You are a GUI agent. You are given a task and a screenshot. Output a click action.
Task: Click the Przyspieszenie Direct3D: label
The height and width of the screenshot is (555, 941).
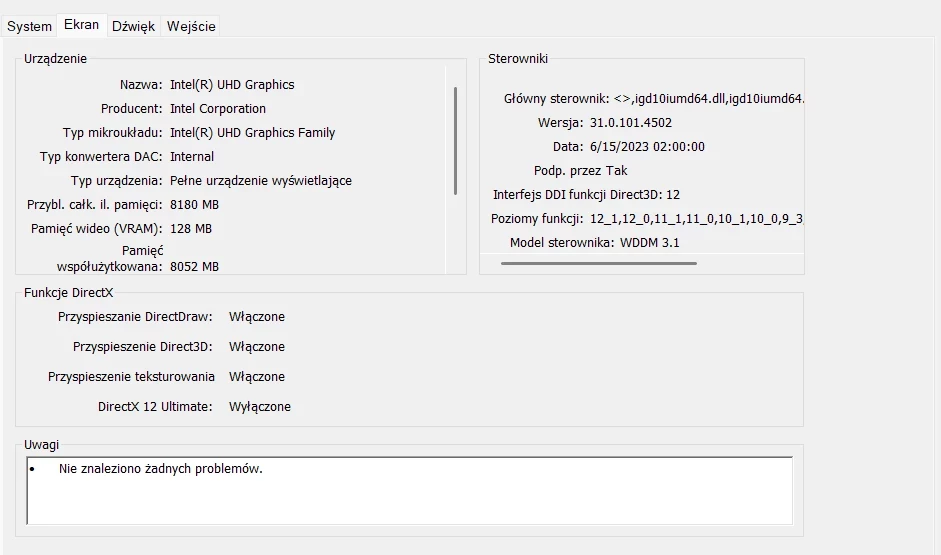click(143, 347)
